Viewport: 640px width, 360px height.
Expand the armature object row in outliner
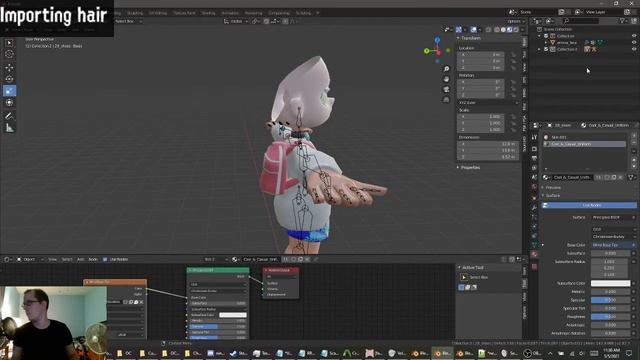tap(546, 42)
